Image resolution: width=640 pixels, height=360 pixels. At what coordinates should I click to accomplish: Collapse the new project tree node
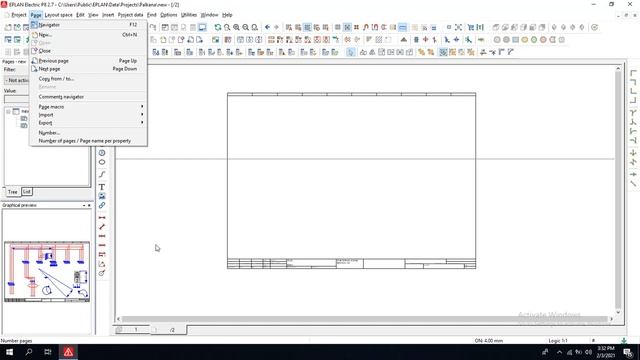coord(8,111)
